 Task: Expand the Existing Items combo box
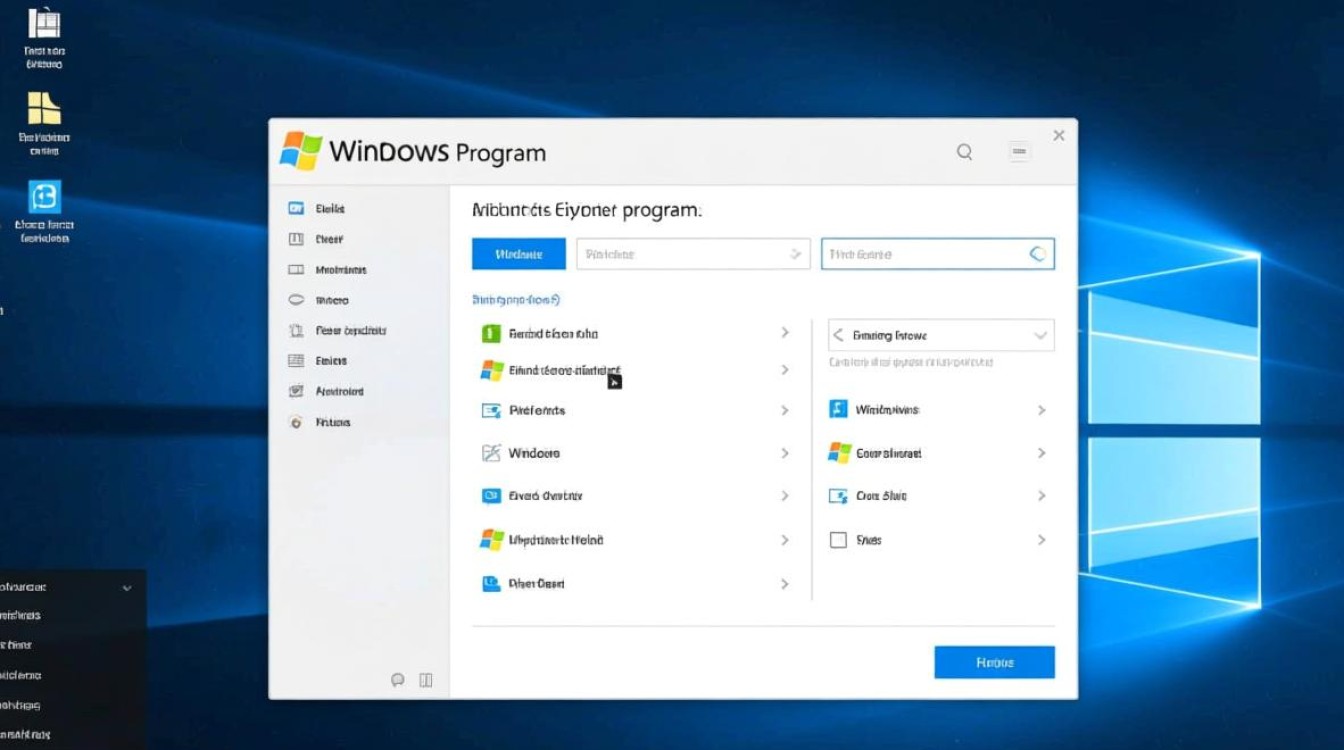940,334
